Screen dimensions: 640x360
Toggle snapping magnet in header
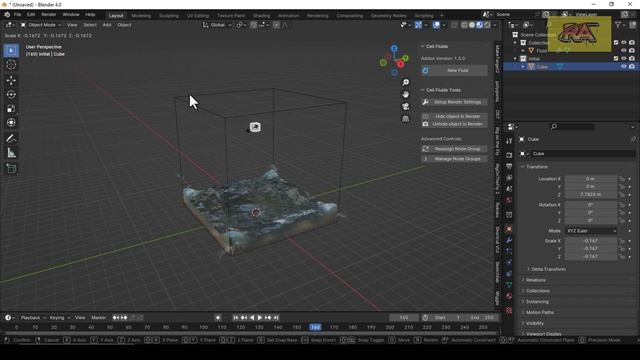point(253,25)
